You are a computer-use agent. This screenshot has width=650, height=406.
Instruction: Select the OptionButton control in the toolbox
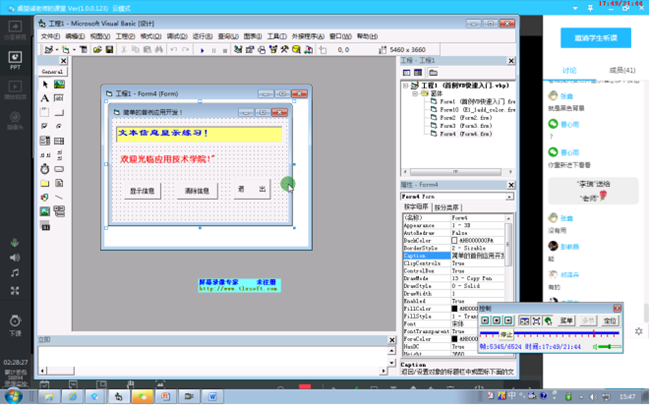[59, 126]
